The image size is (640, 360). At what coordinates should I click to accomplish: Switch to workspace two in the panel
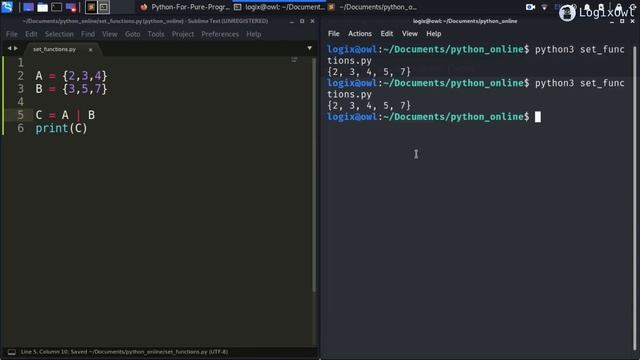coord(104,7)
